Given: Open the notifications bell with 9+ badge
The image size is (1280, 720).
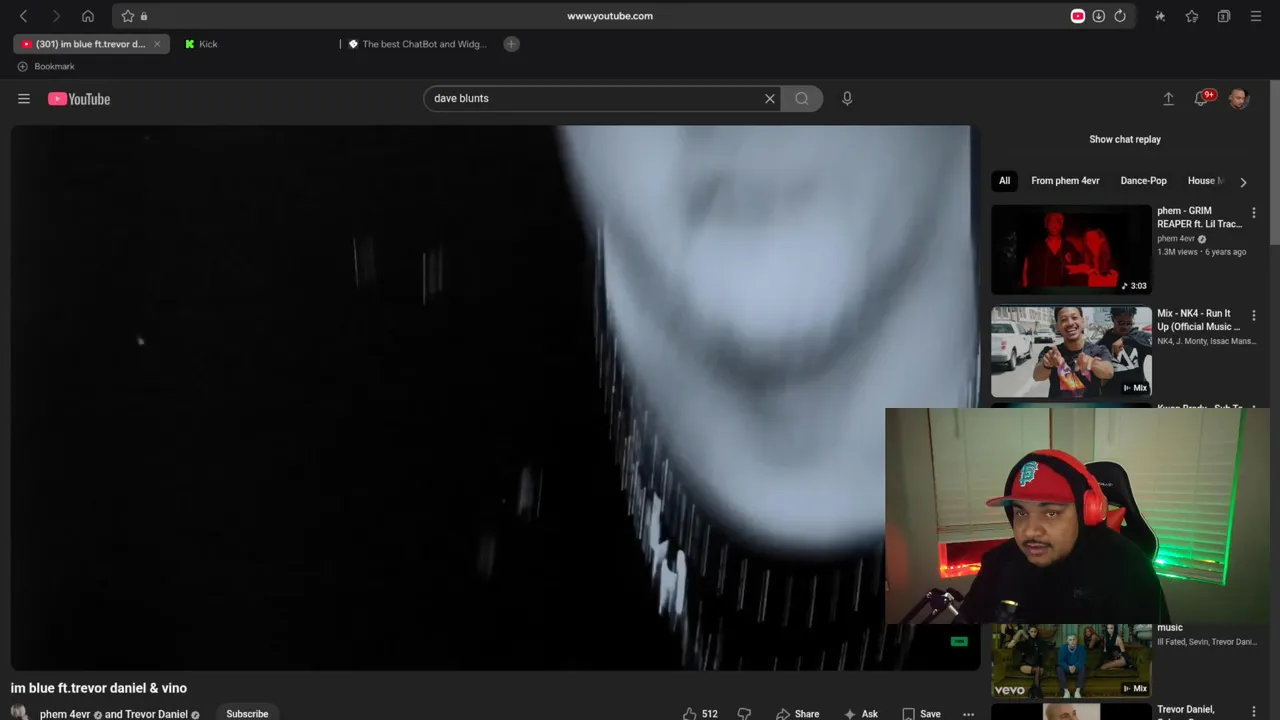Looking at the screenshot, I should coord(1203,98).
